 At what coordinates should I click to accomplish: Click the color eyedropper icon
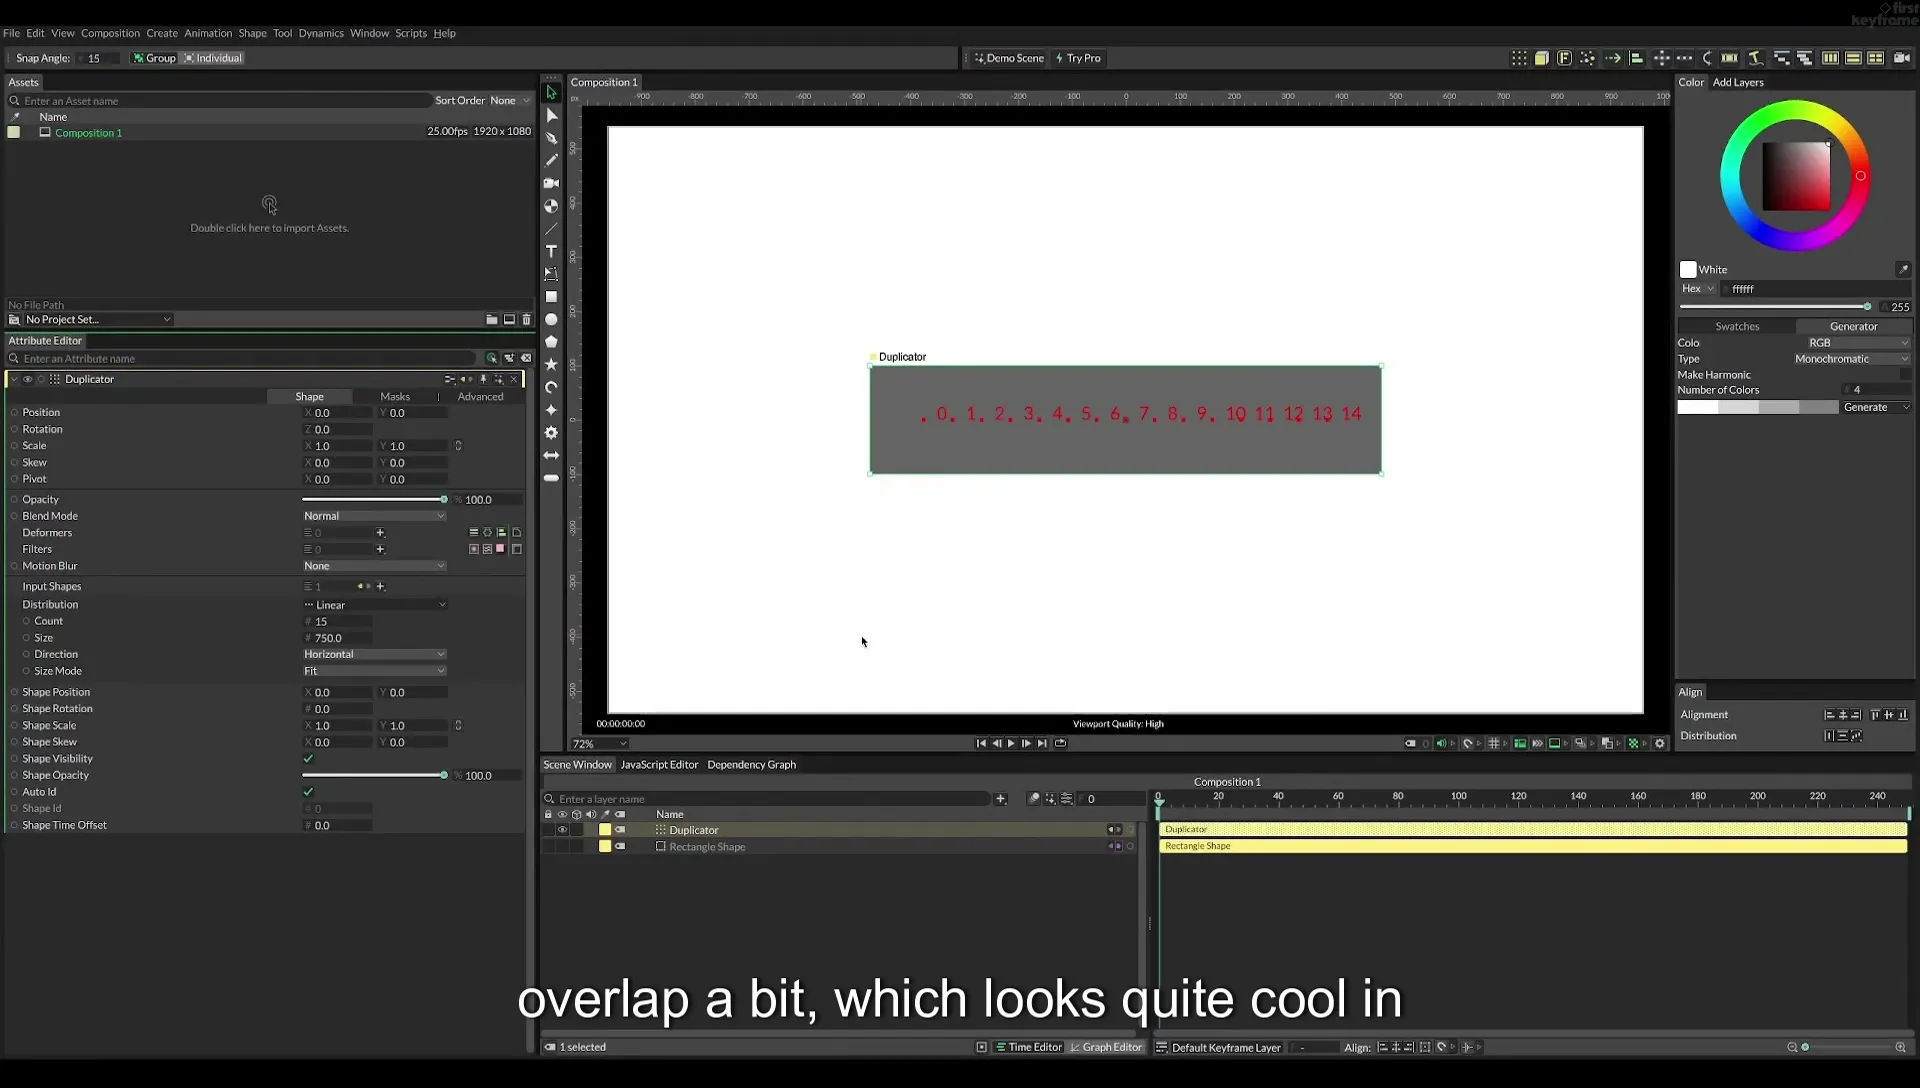(x=1903, y=269)
